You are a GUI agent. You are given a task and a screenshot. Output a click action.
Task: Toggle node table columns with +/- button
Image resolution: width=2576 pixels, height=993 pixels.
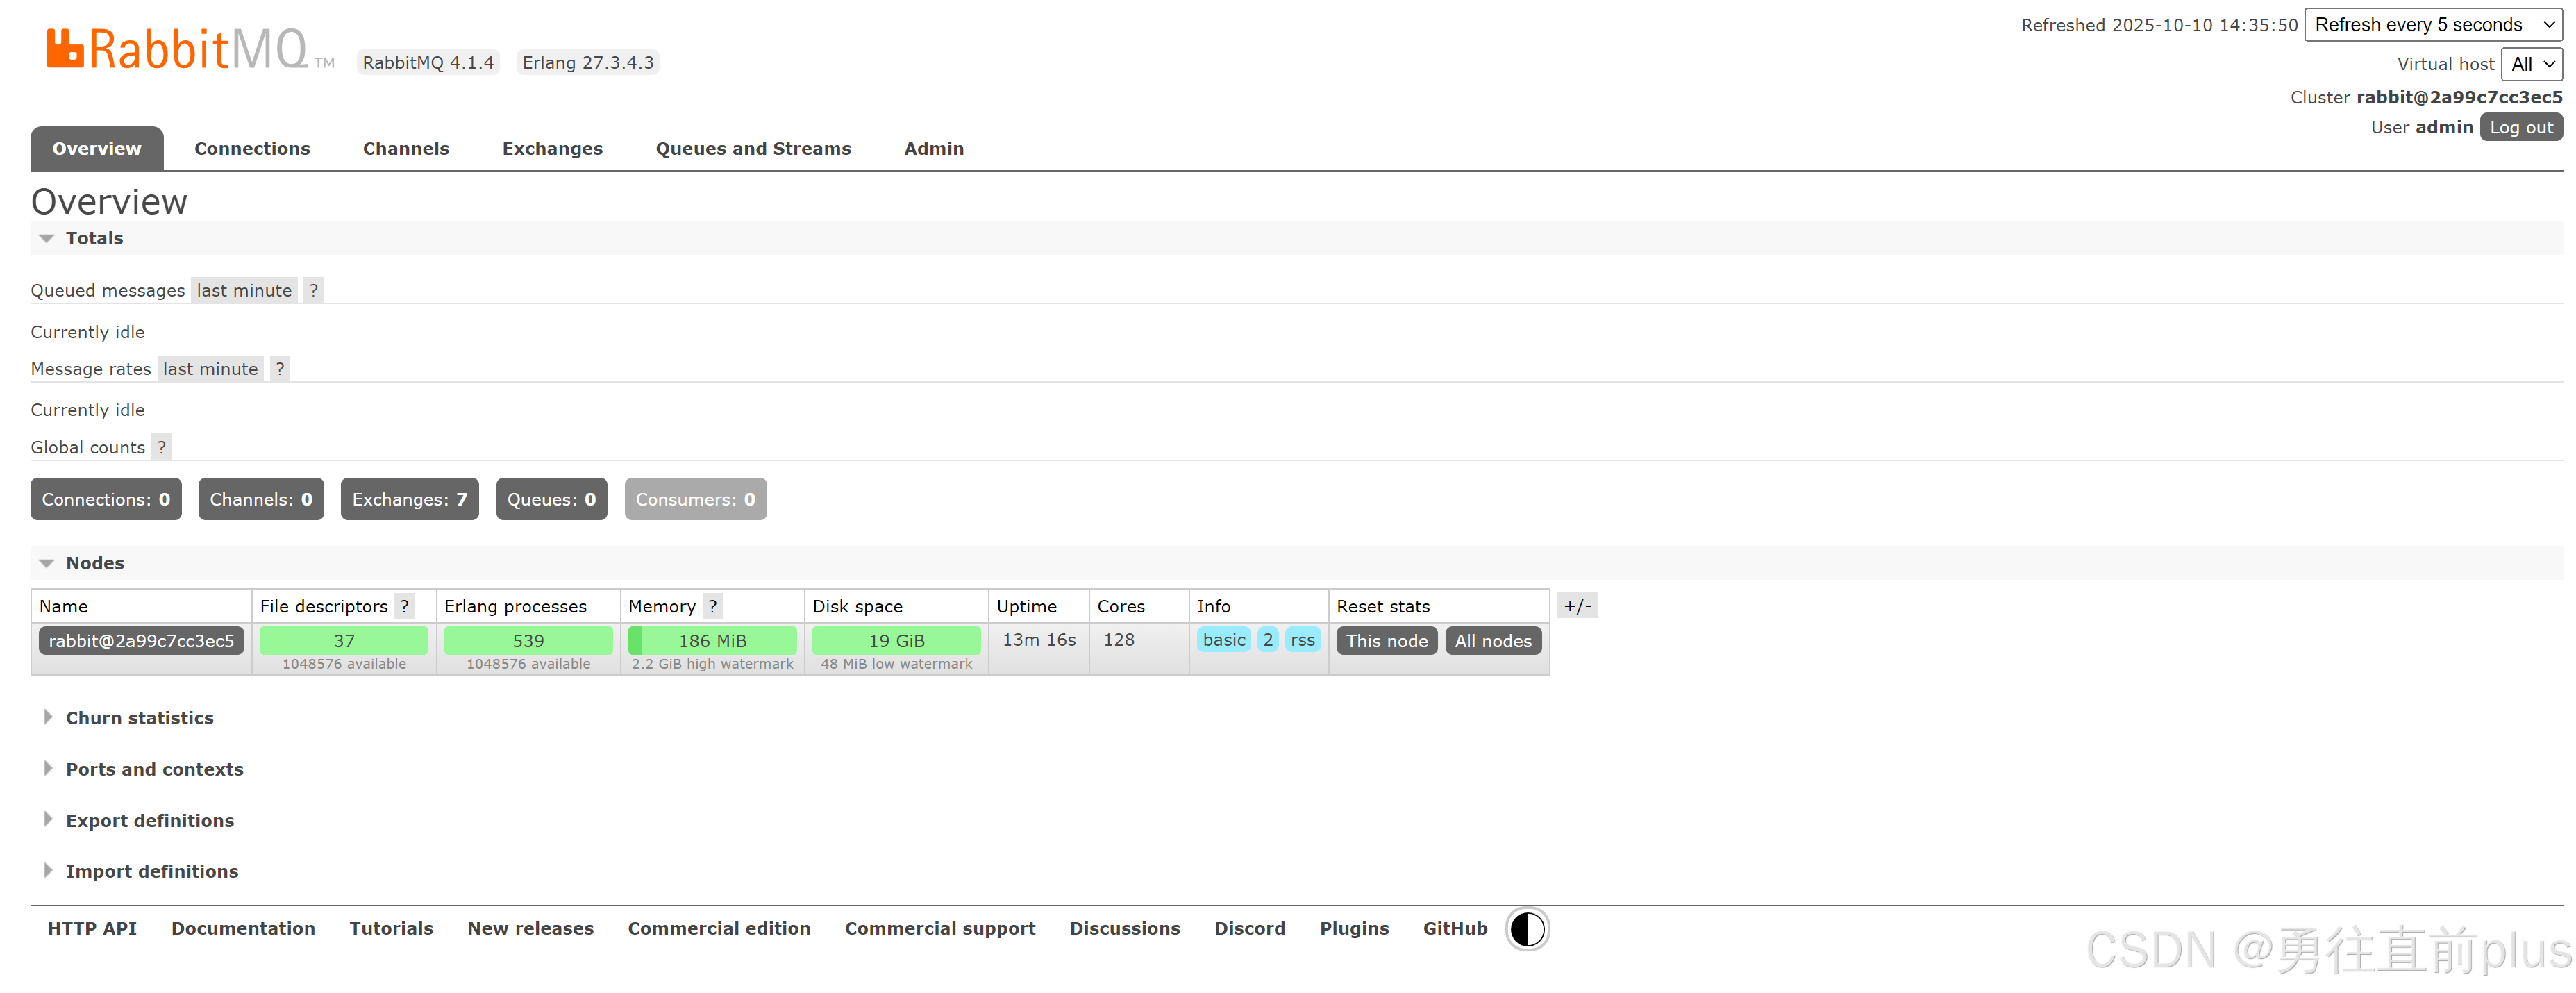point(1577,606)
